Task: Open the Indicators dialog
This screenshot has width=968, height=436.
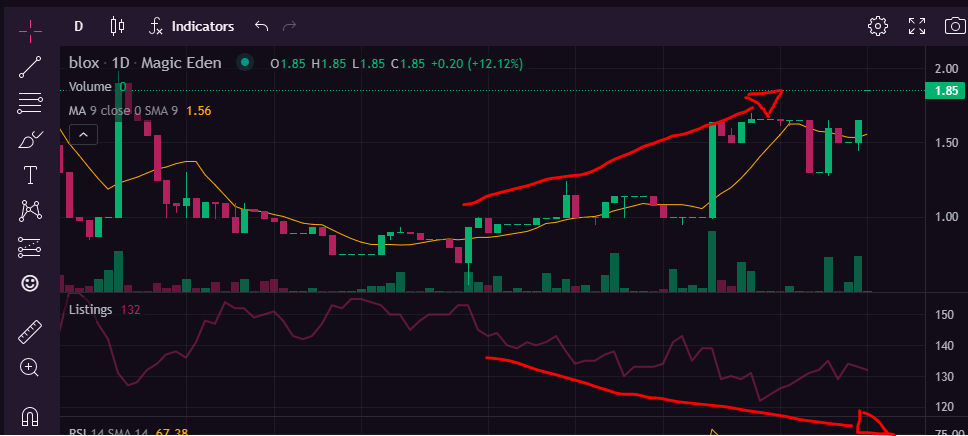Action: [191, 27]
